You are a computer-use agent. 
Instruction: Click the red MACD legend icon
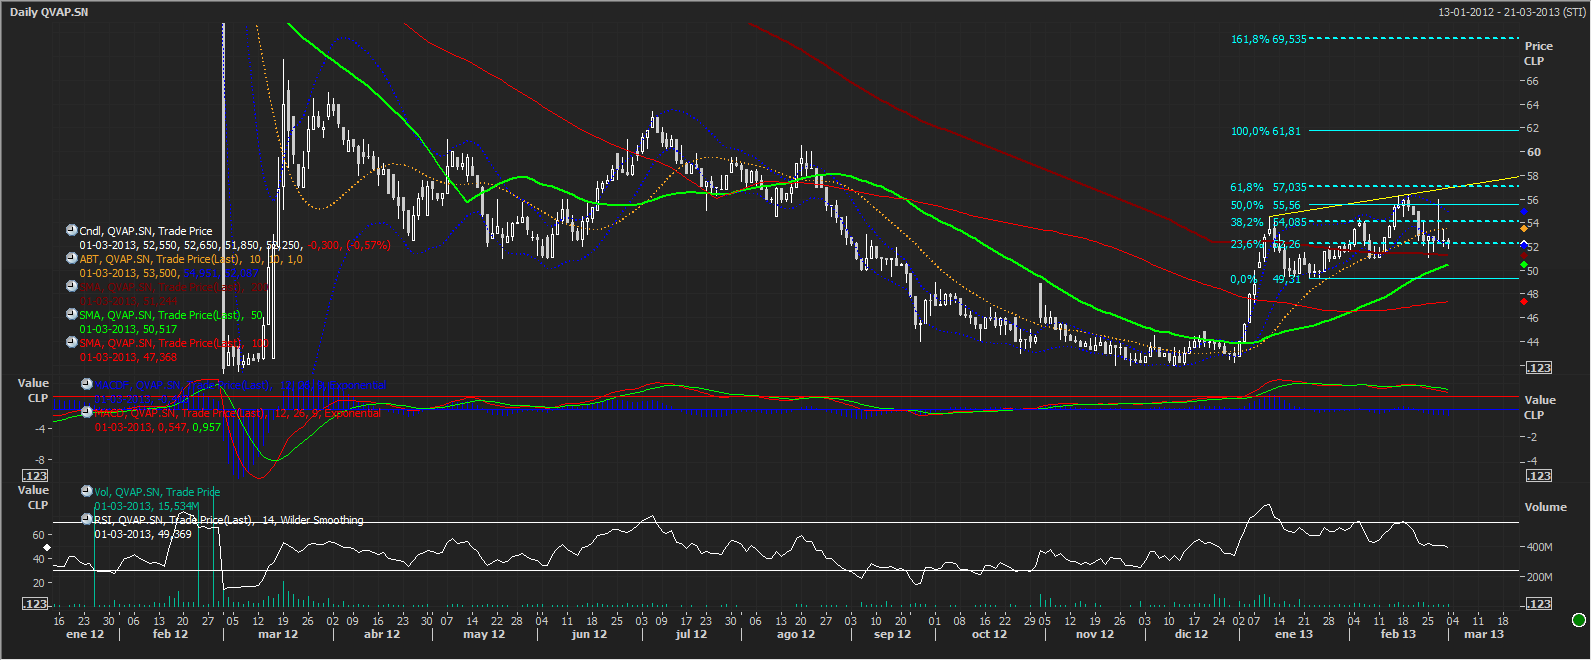pyautogui.click(x=87, y=412)
